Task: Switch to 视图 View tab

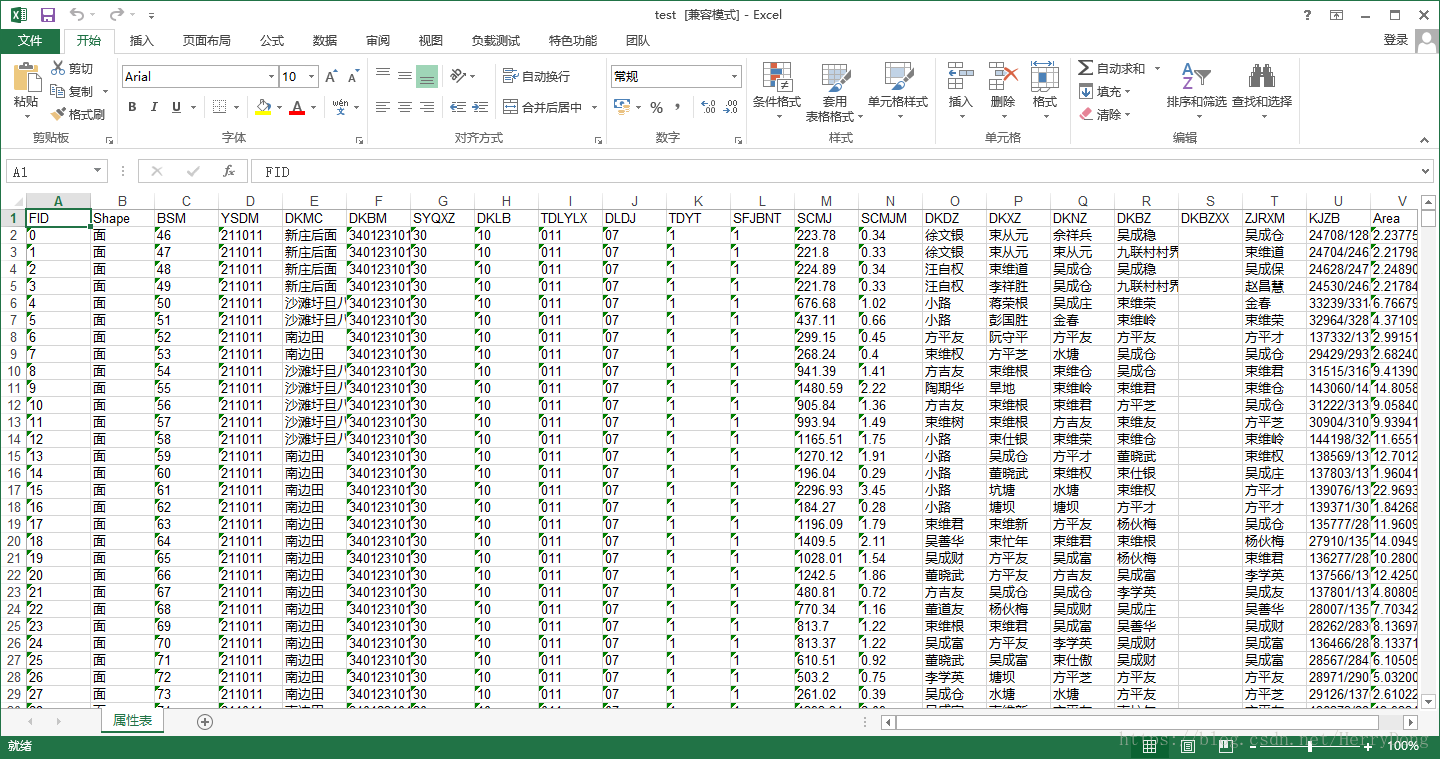Action: [x=431, y=41]
